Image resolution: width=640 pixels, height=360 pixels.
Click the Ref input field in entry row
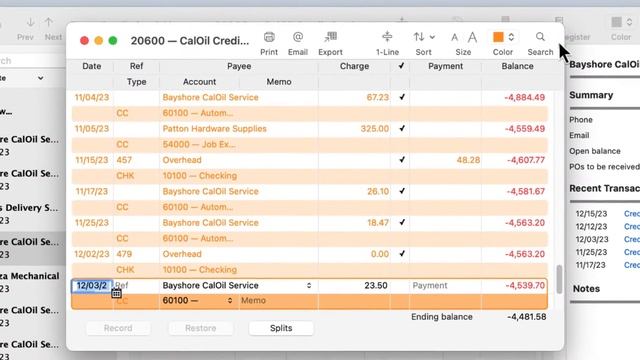click(x=136, y=285)
